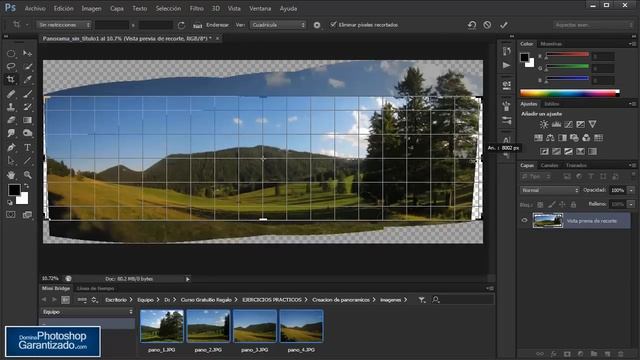Close the Panorama_sin_título1 document tab
The image size is (640, 360).
click(218, 38)
